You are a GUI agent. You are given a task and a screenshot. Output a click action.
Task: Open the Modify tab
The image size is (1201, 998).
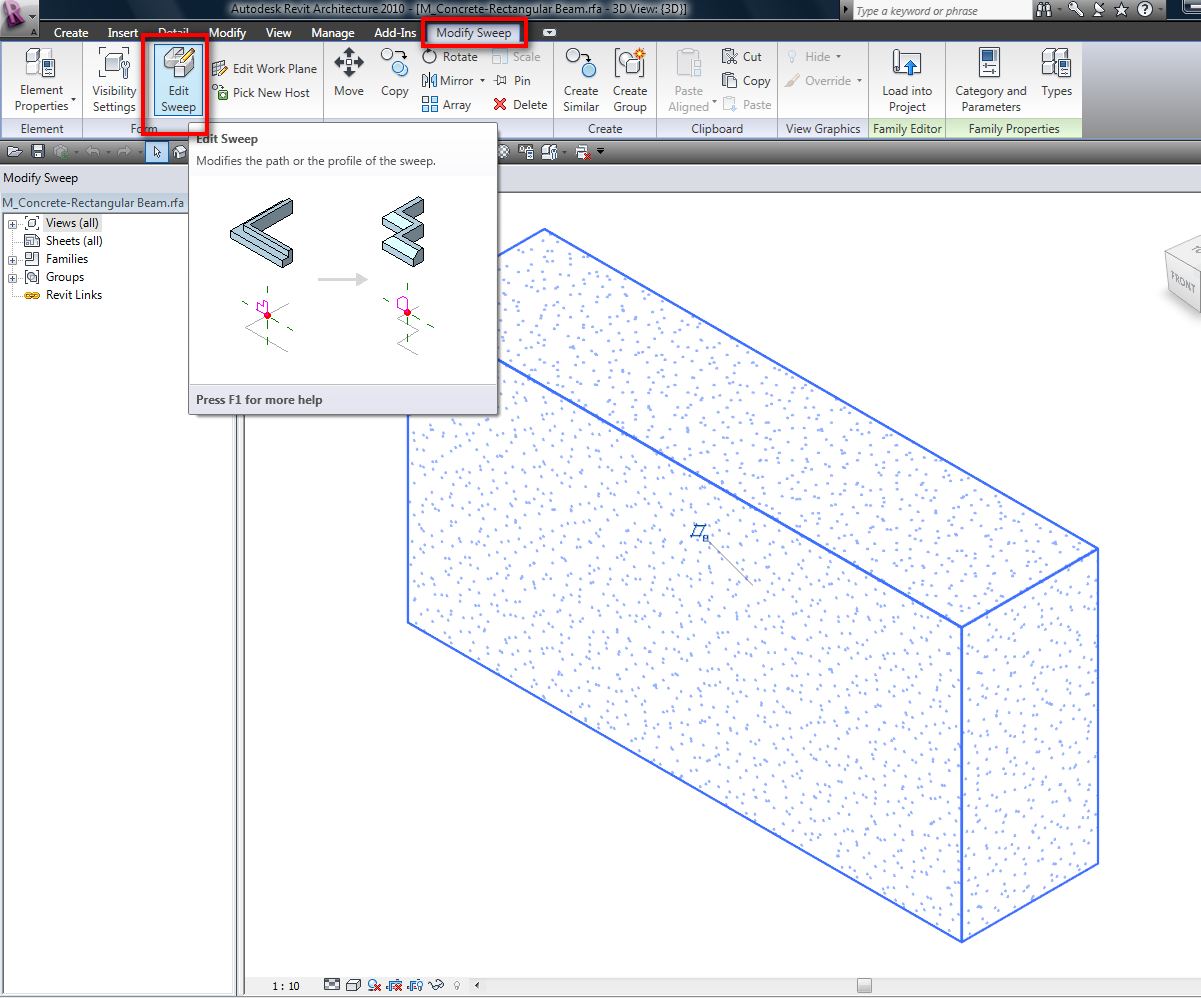pos(228,33)
